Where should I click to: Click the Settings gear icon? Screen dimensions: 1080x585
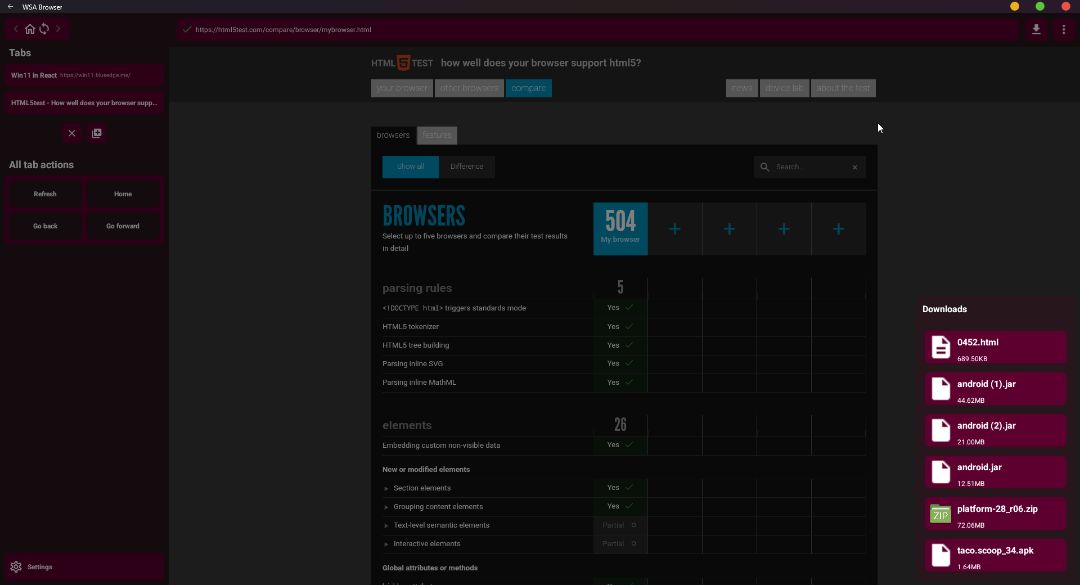click(16, 567)
